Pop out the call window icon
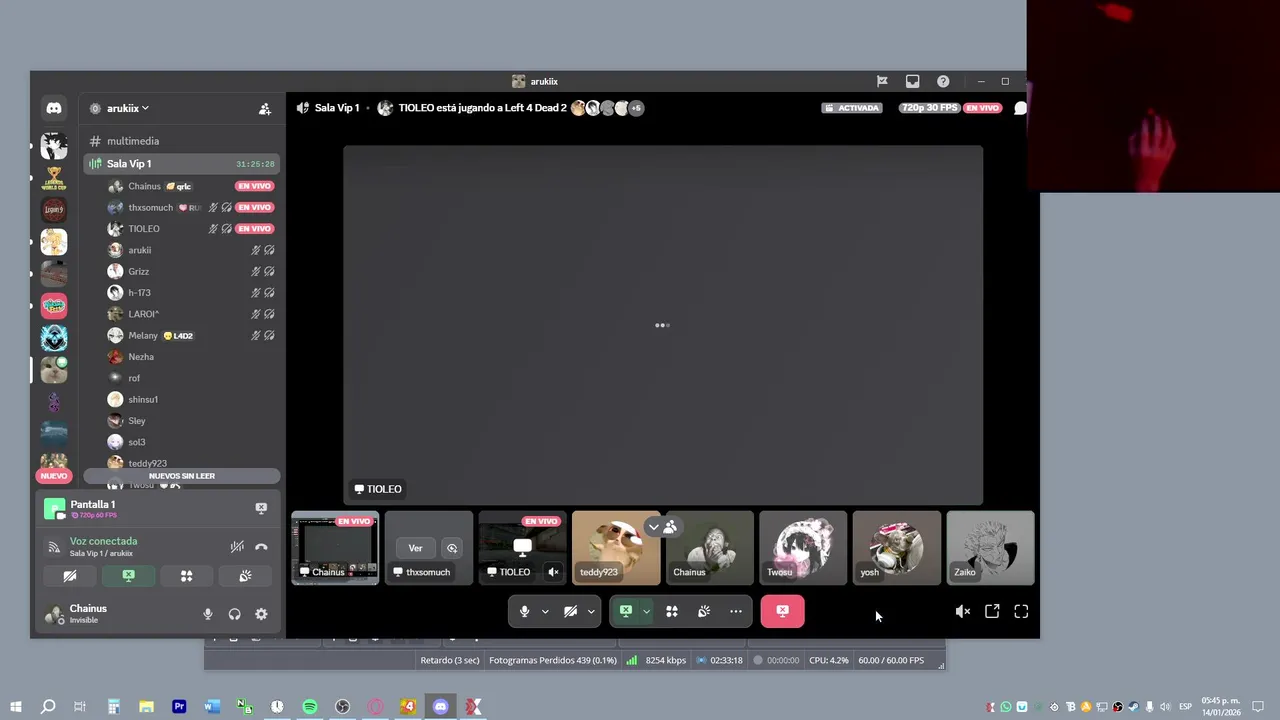 pos(992,611)
